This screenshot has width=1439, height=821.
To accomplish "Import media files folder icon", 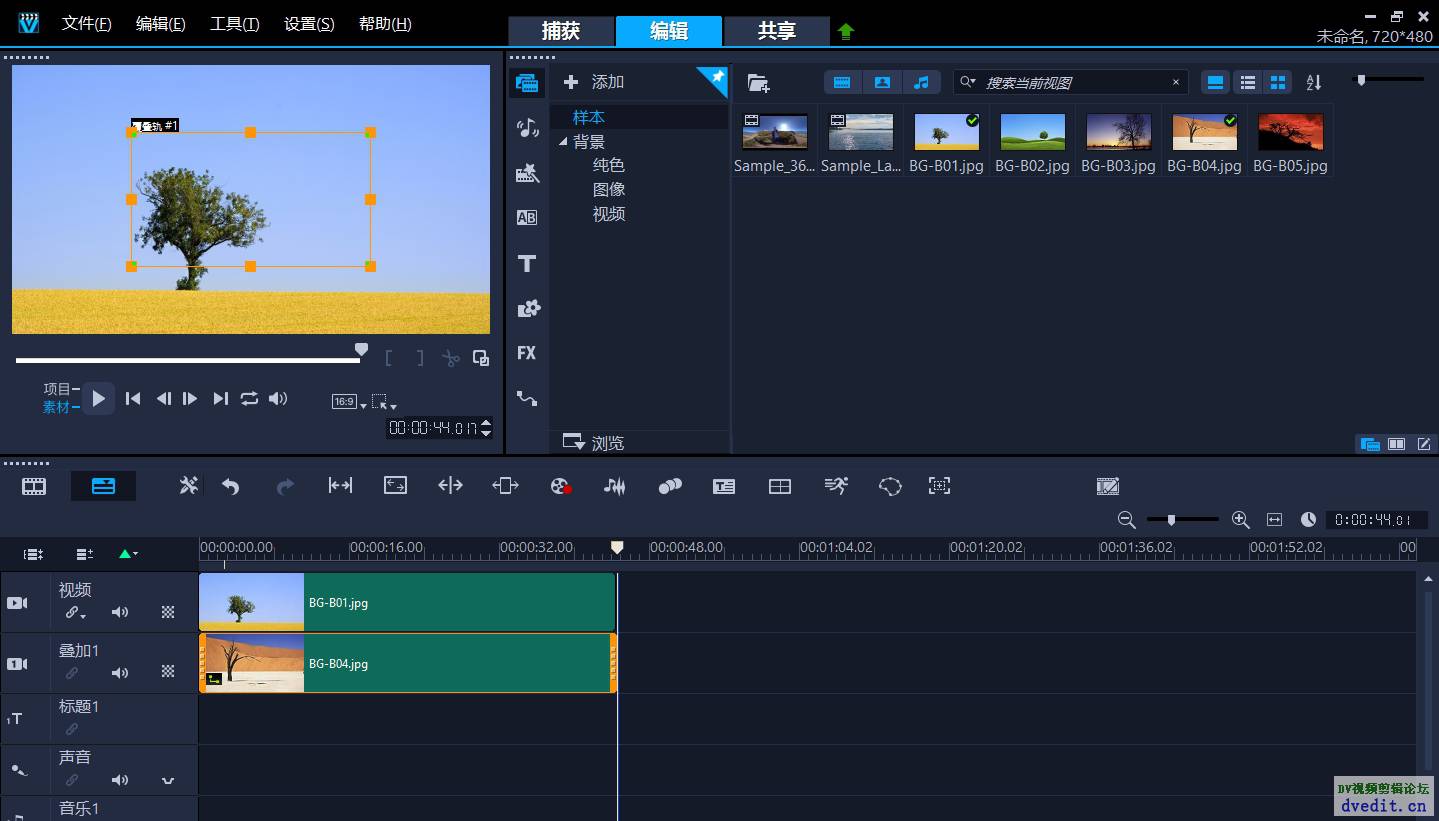I will click(x=759, y=83).
